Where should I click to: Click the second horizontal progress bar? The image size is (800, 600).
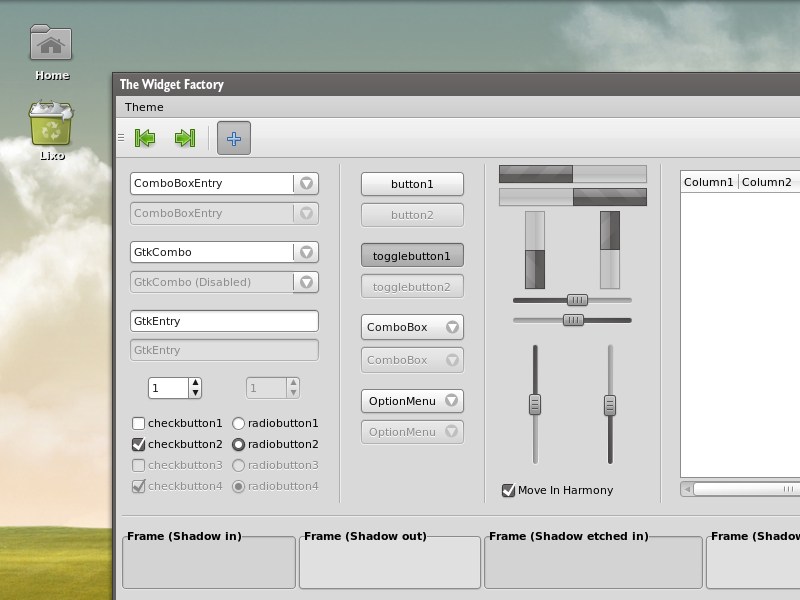tap(573, 197)
